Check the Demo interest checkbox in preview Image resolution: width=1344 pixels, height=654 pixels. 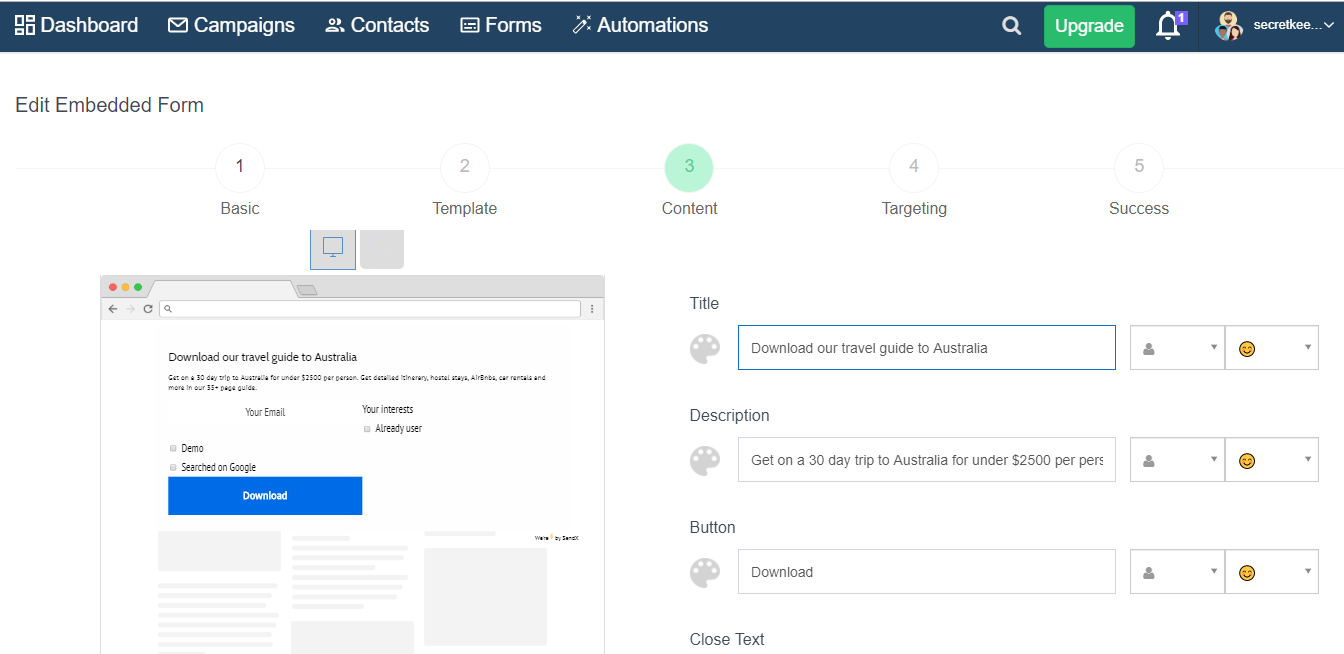pos(172,448)
